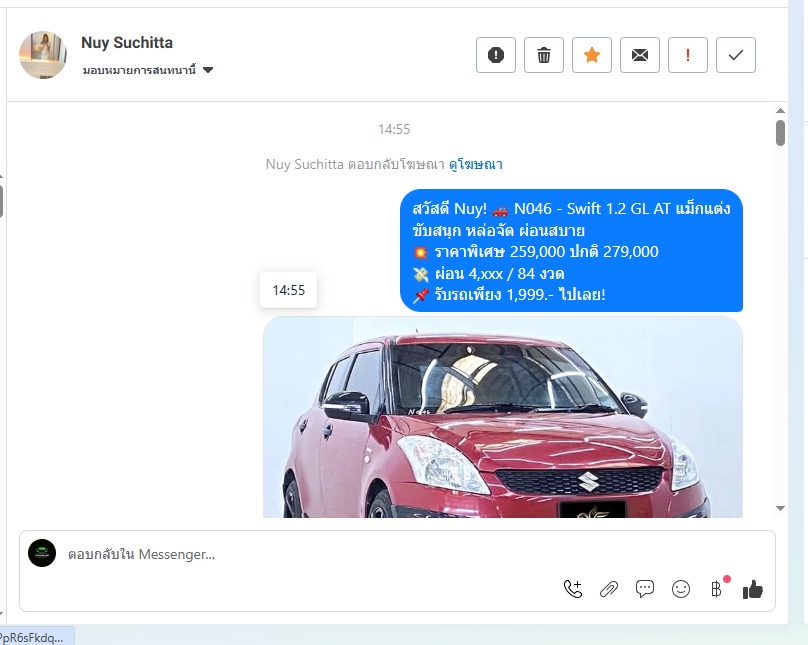Flag the conversation with the red exclamation icon

[687, 55]
